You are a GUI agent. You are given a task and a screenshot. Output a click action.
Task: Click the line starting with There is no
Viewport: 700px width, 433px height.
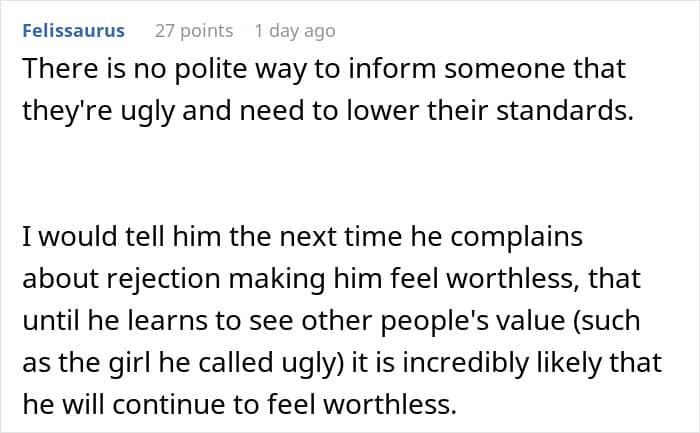[x=324, y=69]
